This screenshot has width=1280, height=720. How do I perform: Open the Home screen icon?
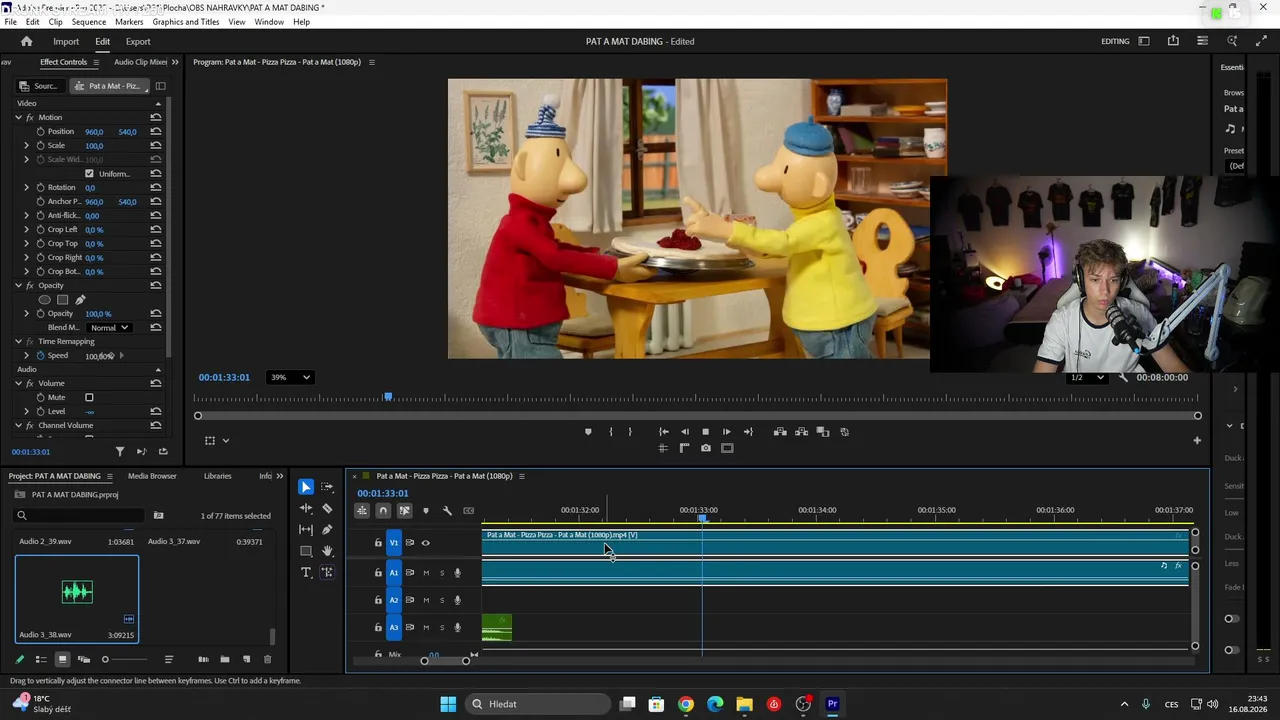point(27,41)
